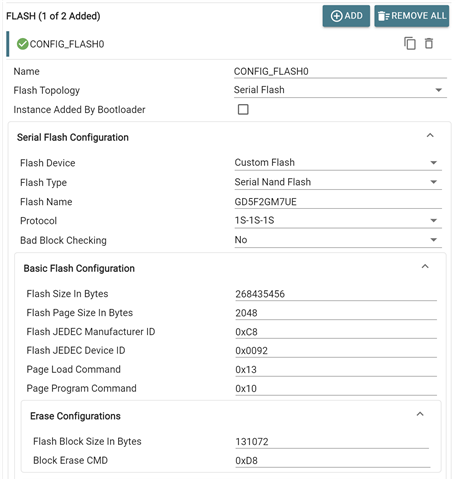Click the REMOVE ALL button
455x480 pixels.
[x=412, y=16]
